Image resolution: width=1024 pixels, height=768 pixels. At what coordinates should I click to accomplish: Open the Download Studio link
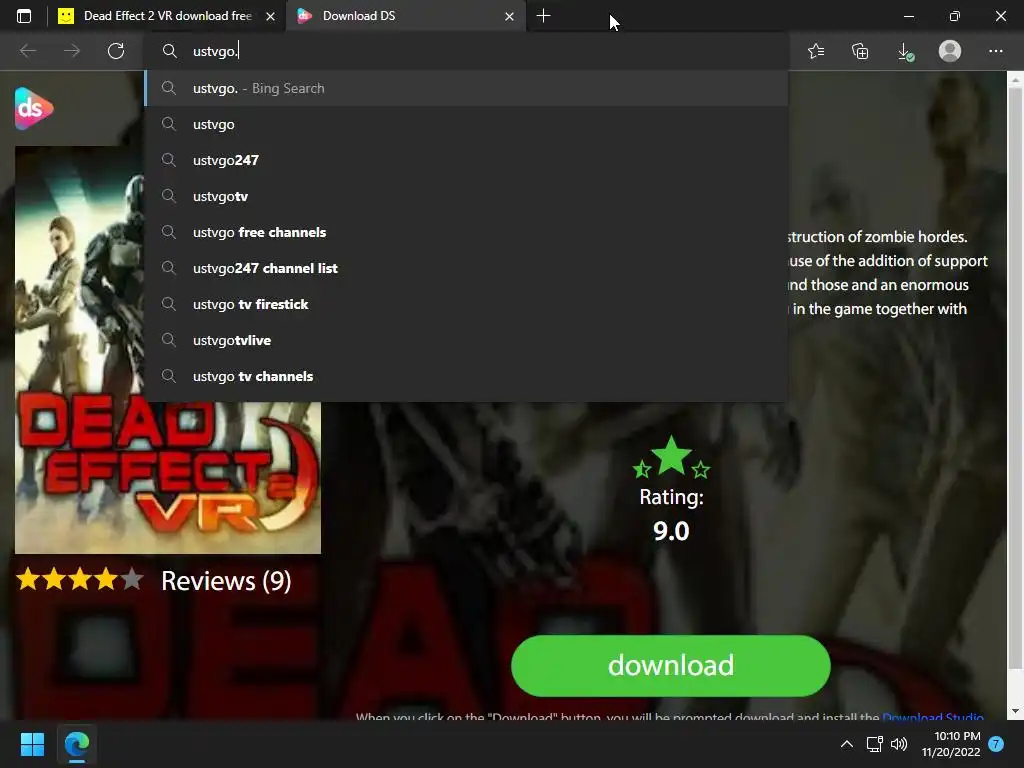click(933, 716)
